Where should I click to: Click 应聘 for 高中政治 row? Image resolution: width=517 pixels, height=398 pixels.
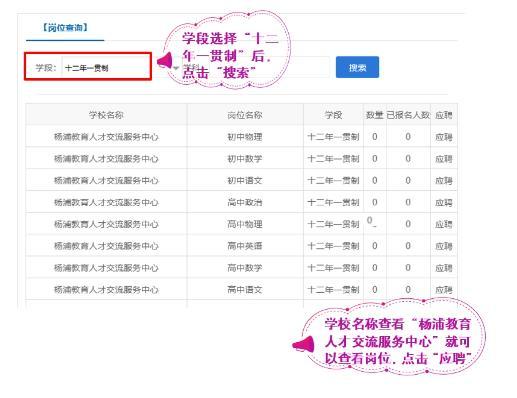click(x=444, y=202)
